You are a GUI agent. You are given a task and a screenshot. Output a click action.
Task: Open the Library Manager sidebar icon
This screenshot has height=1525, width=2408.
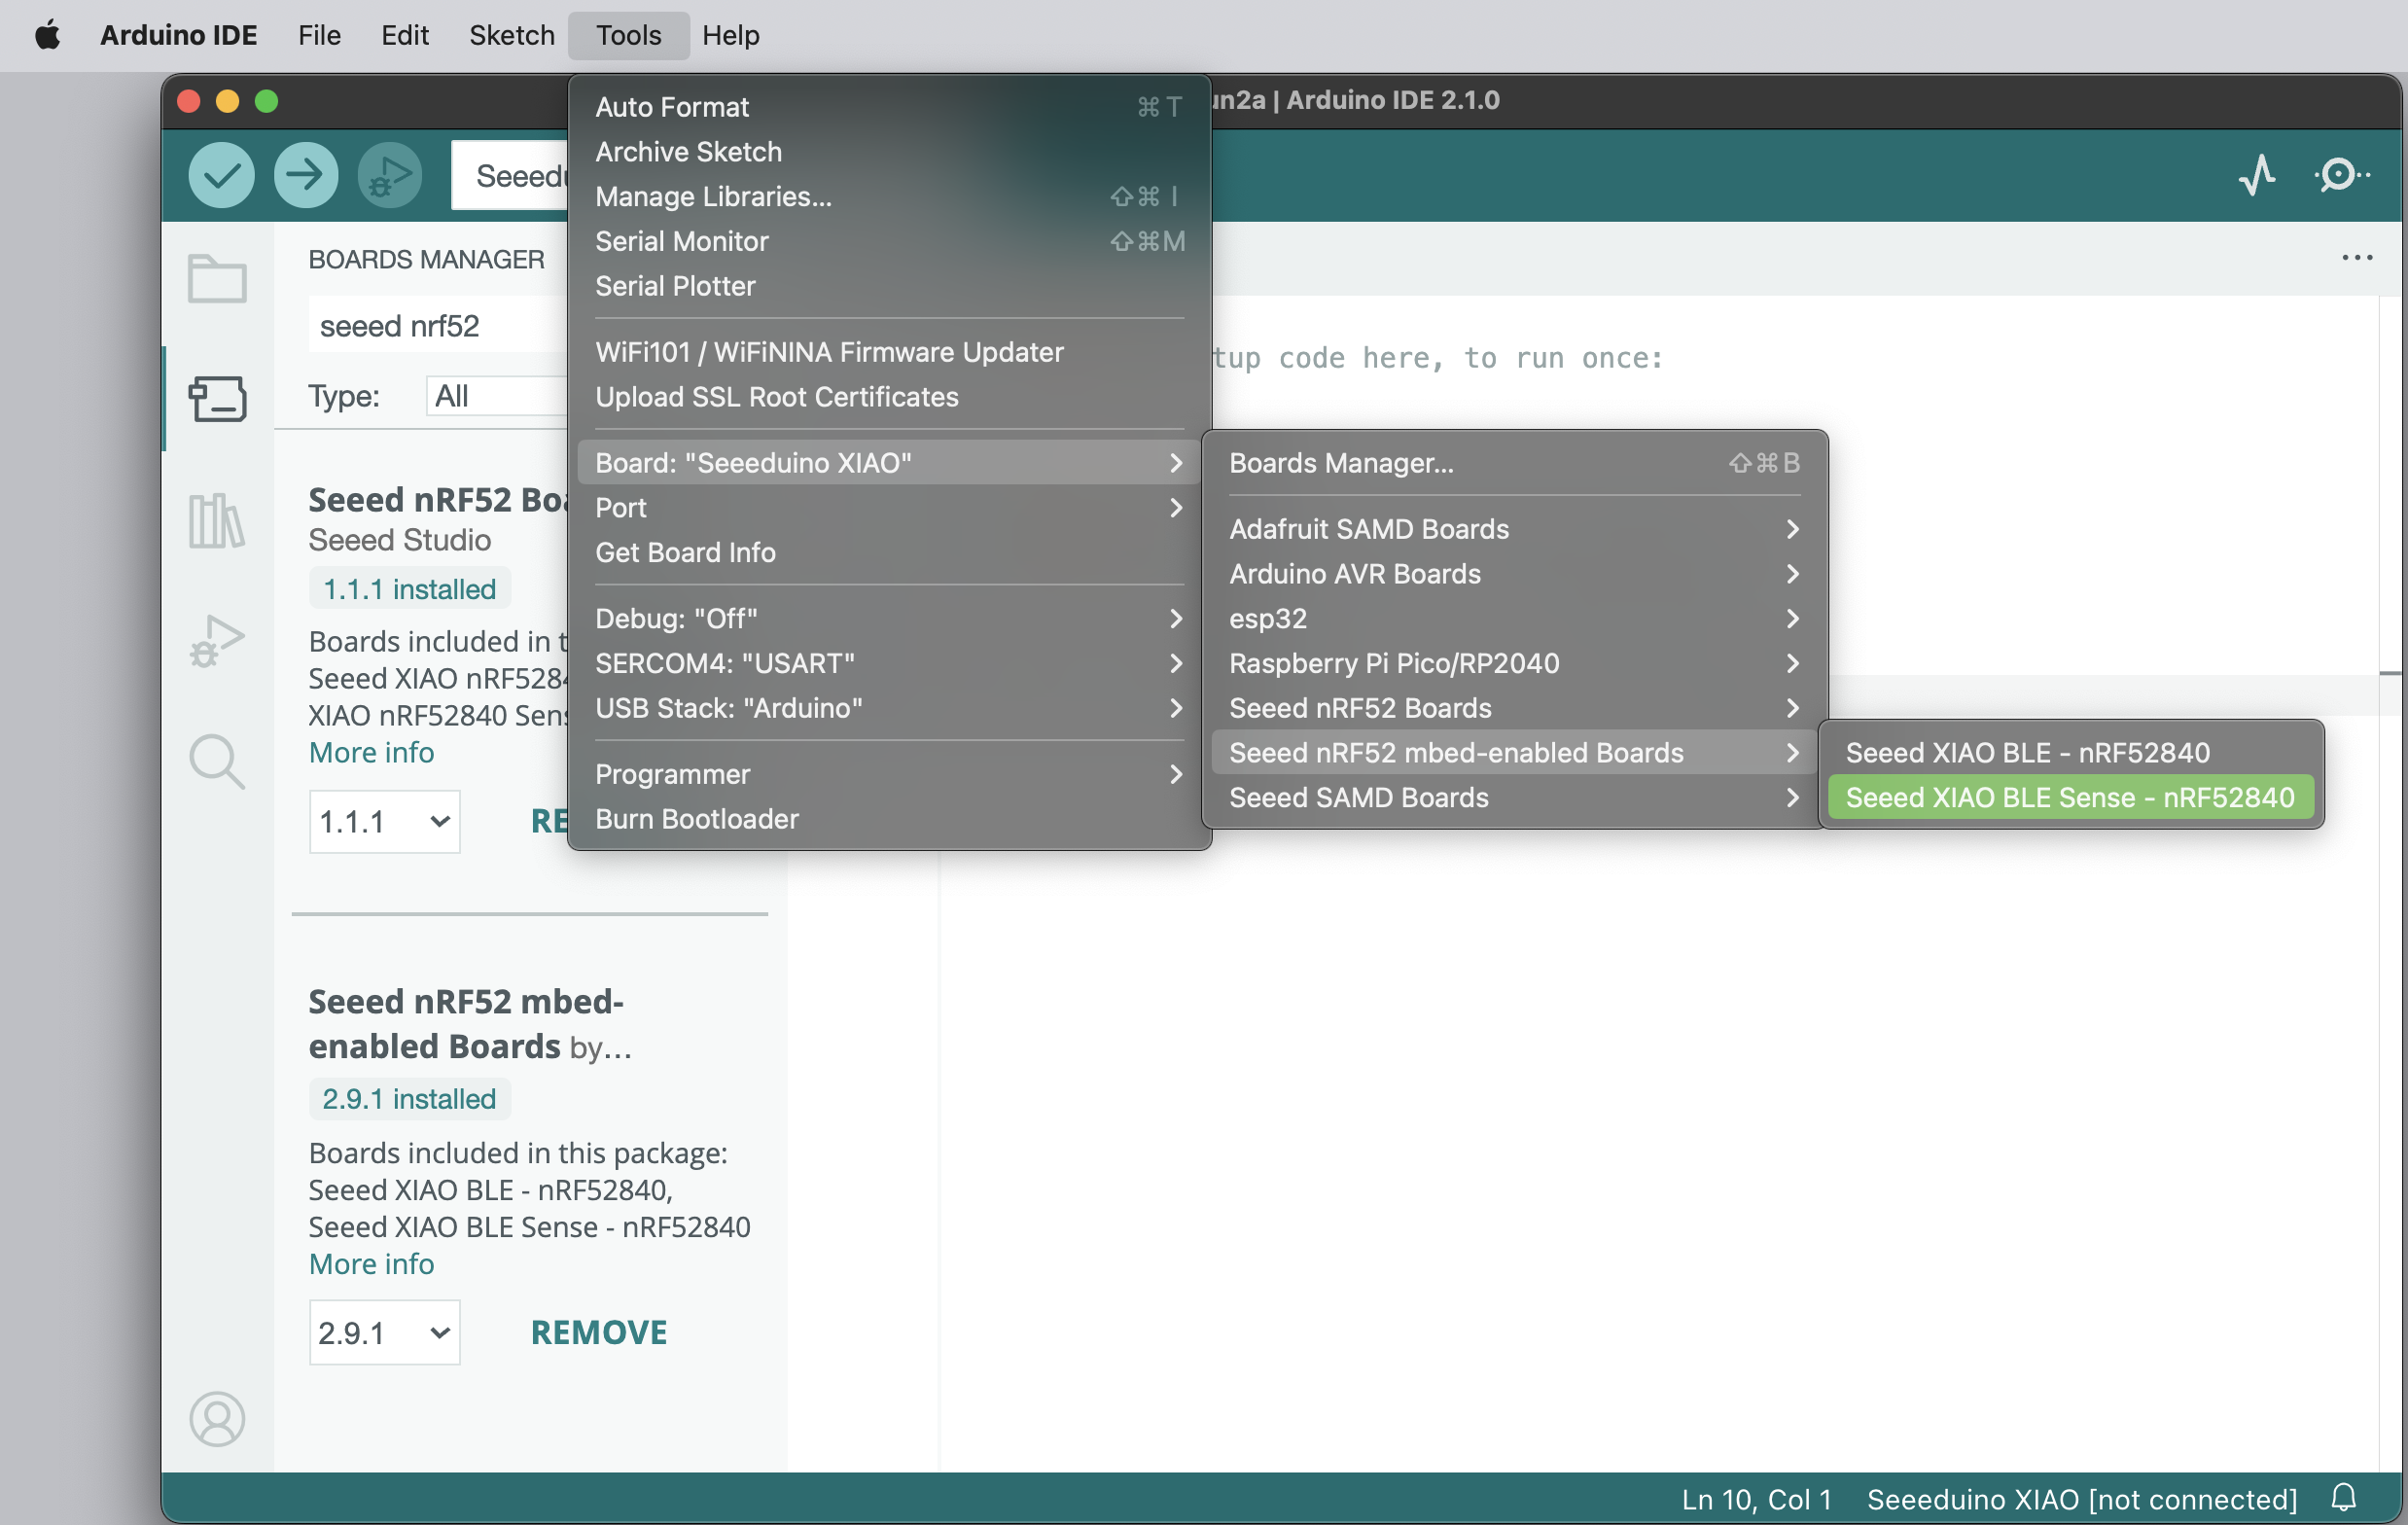pyautogui.click(x=217, y=520)
